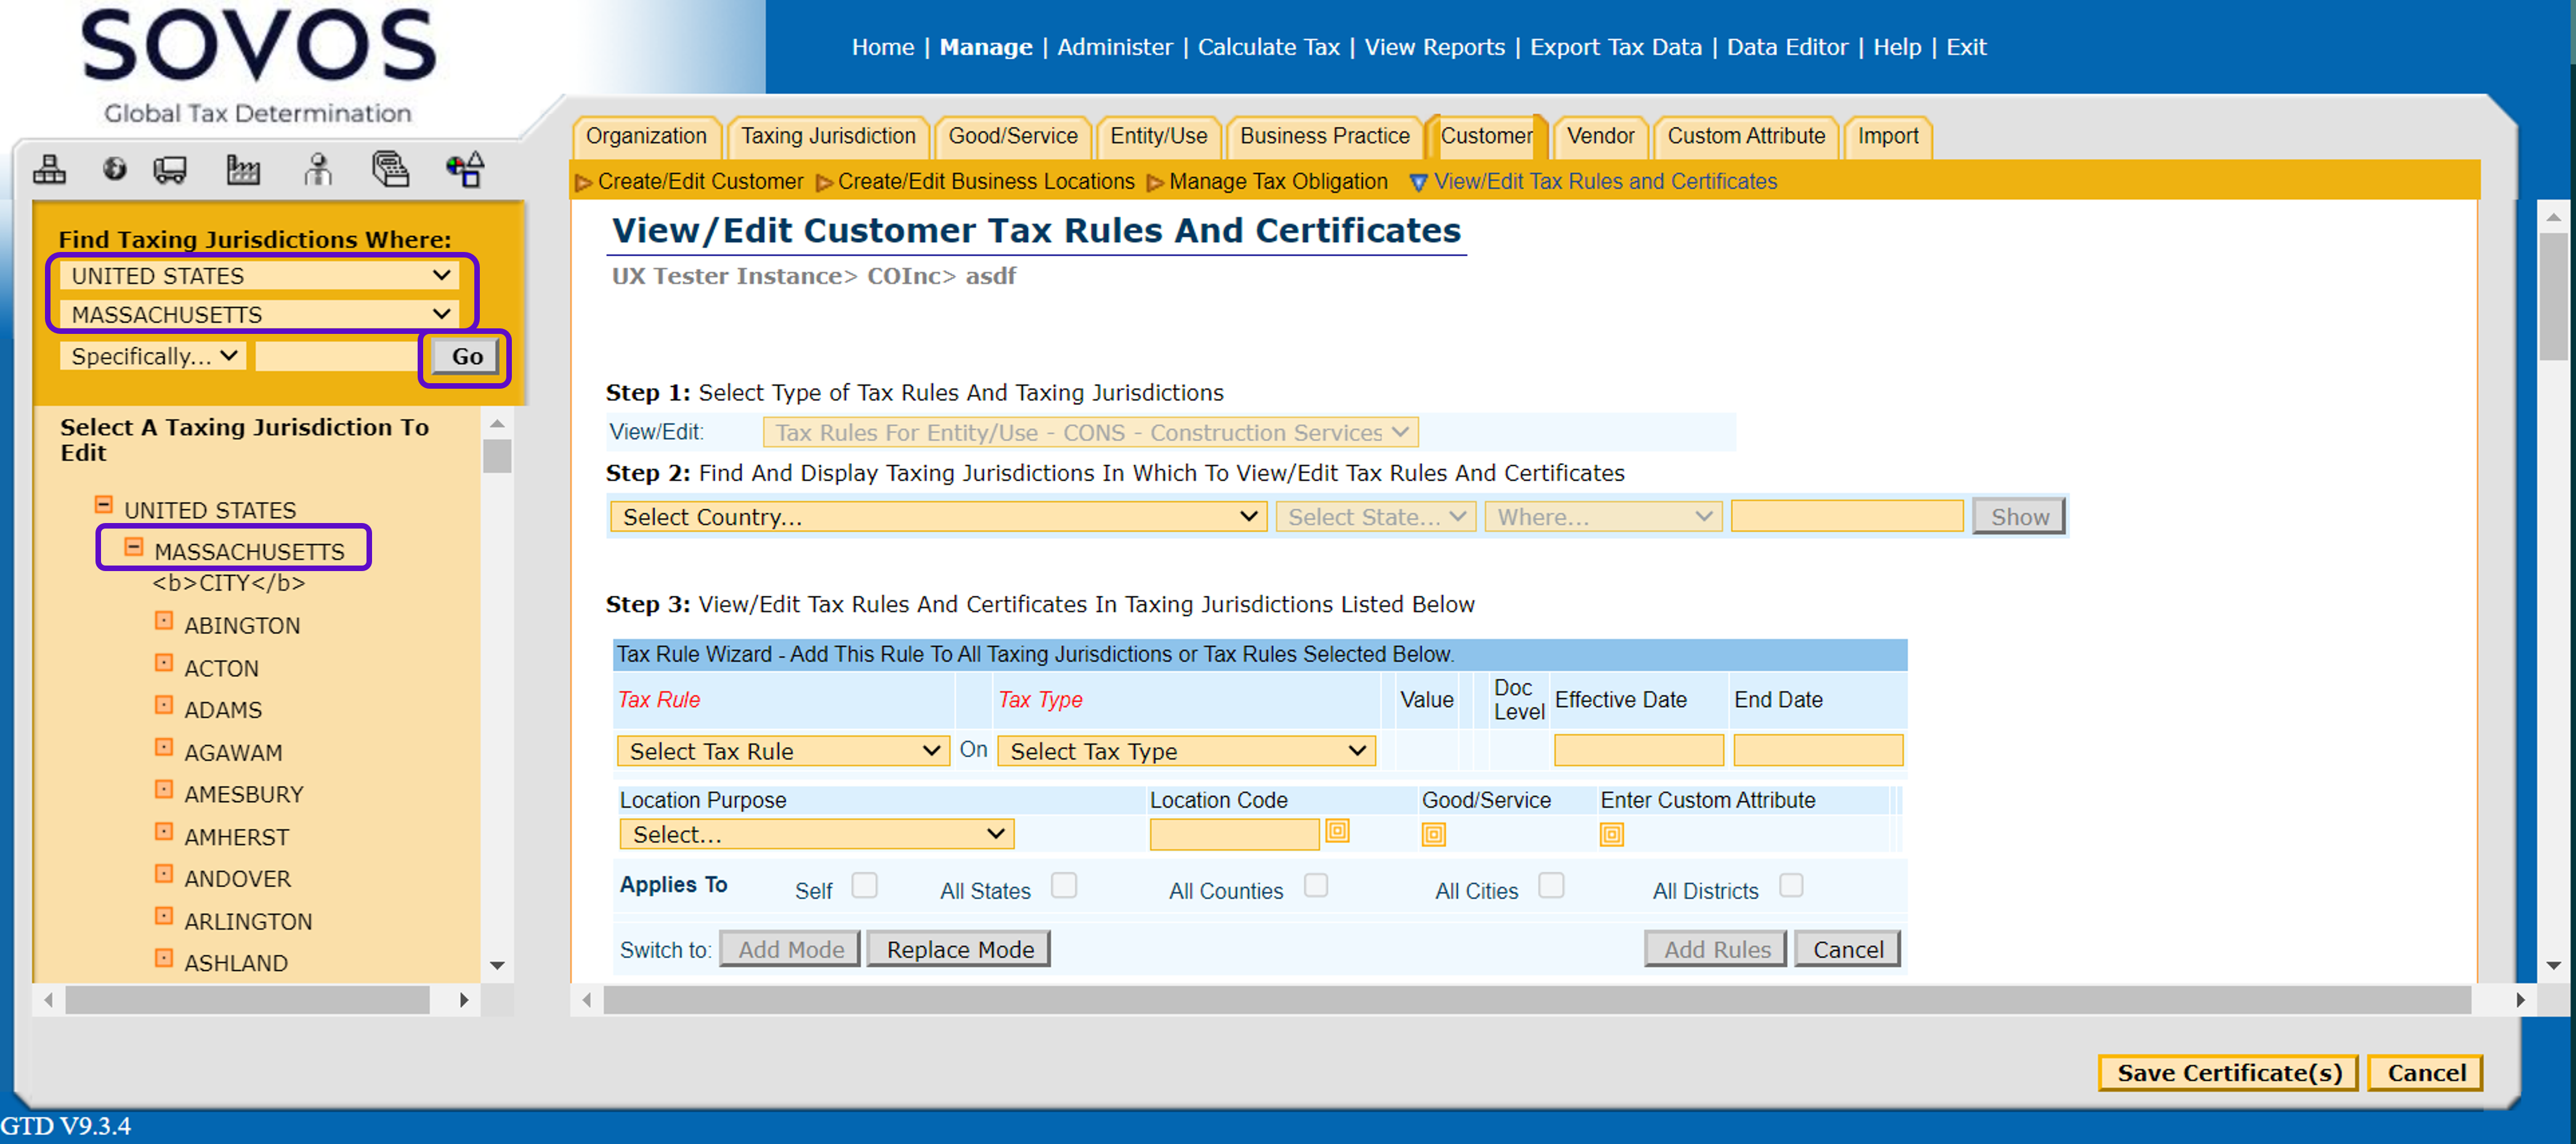This screenshot has height=1144, width=2576.
Task: Click the person icon in the left toolbar
Action: [x=318, y=170]
